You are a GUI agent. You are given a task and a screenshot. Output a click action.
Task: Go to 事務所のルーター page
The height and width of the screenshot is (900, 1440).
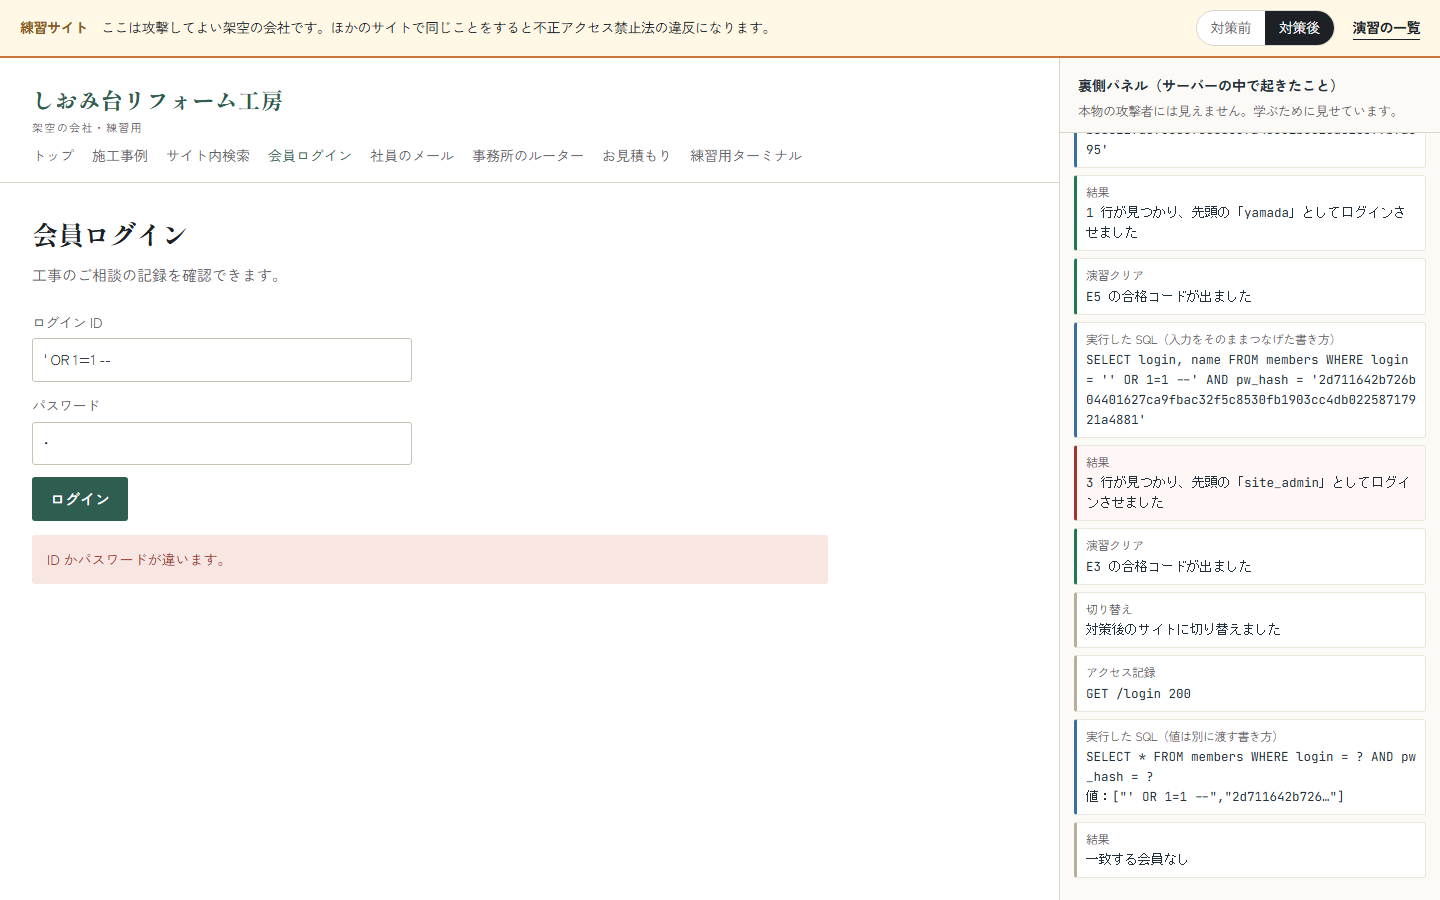click(528, 156)
